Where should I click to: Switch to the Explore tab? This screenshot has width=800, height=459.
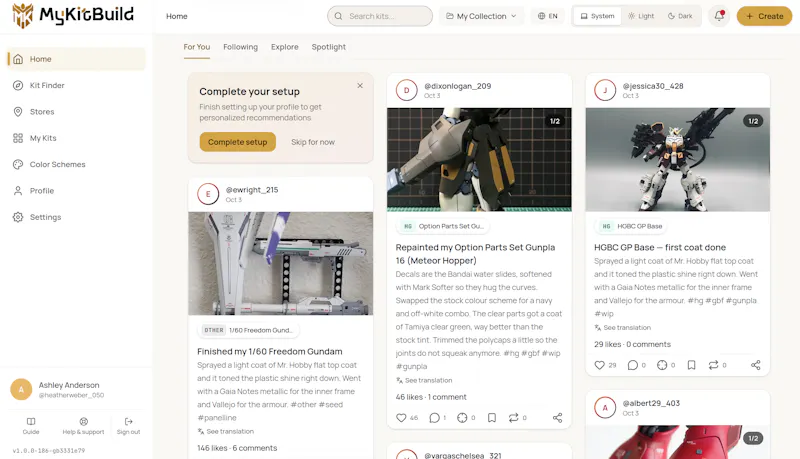[x=285, y=47]
